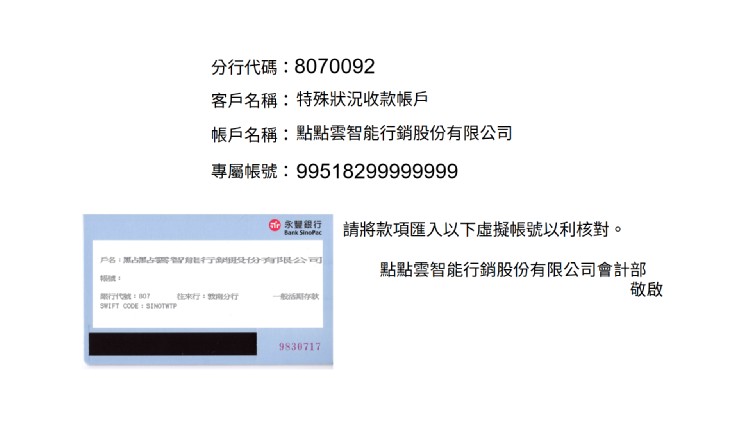Click the 分行代碼 label

pyautogui.click(x=244, y=67)
